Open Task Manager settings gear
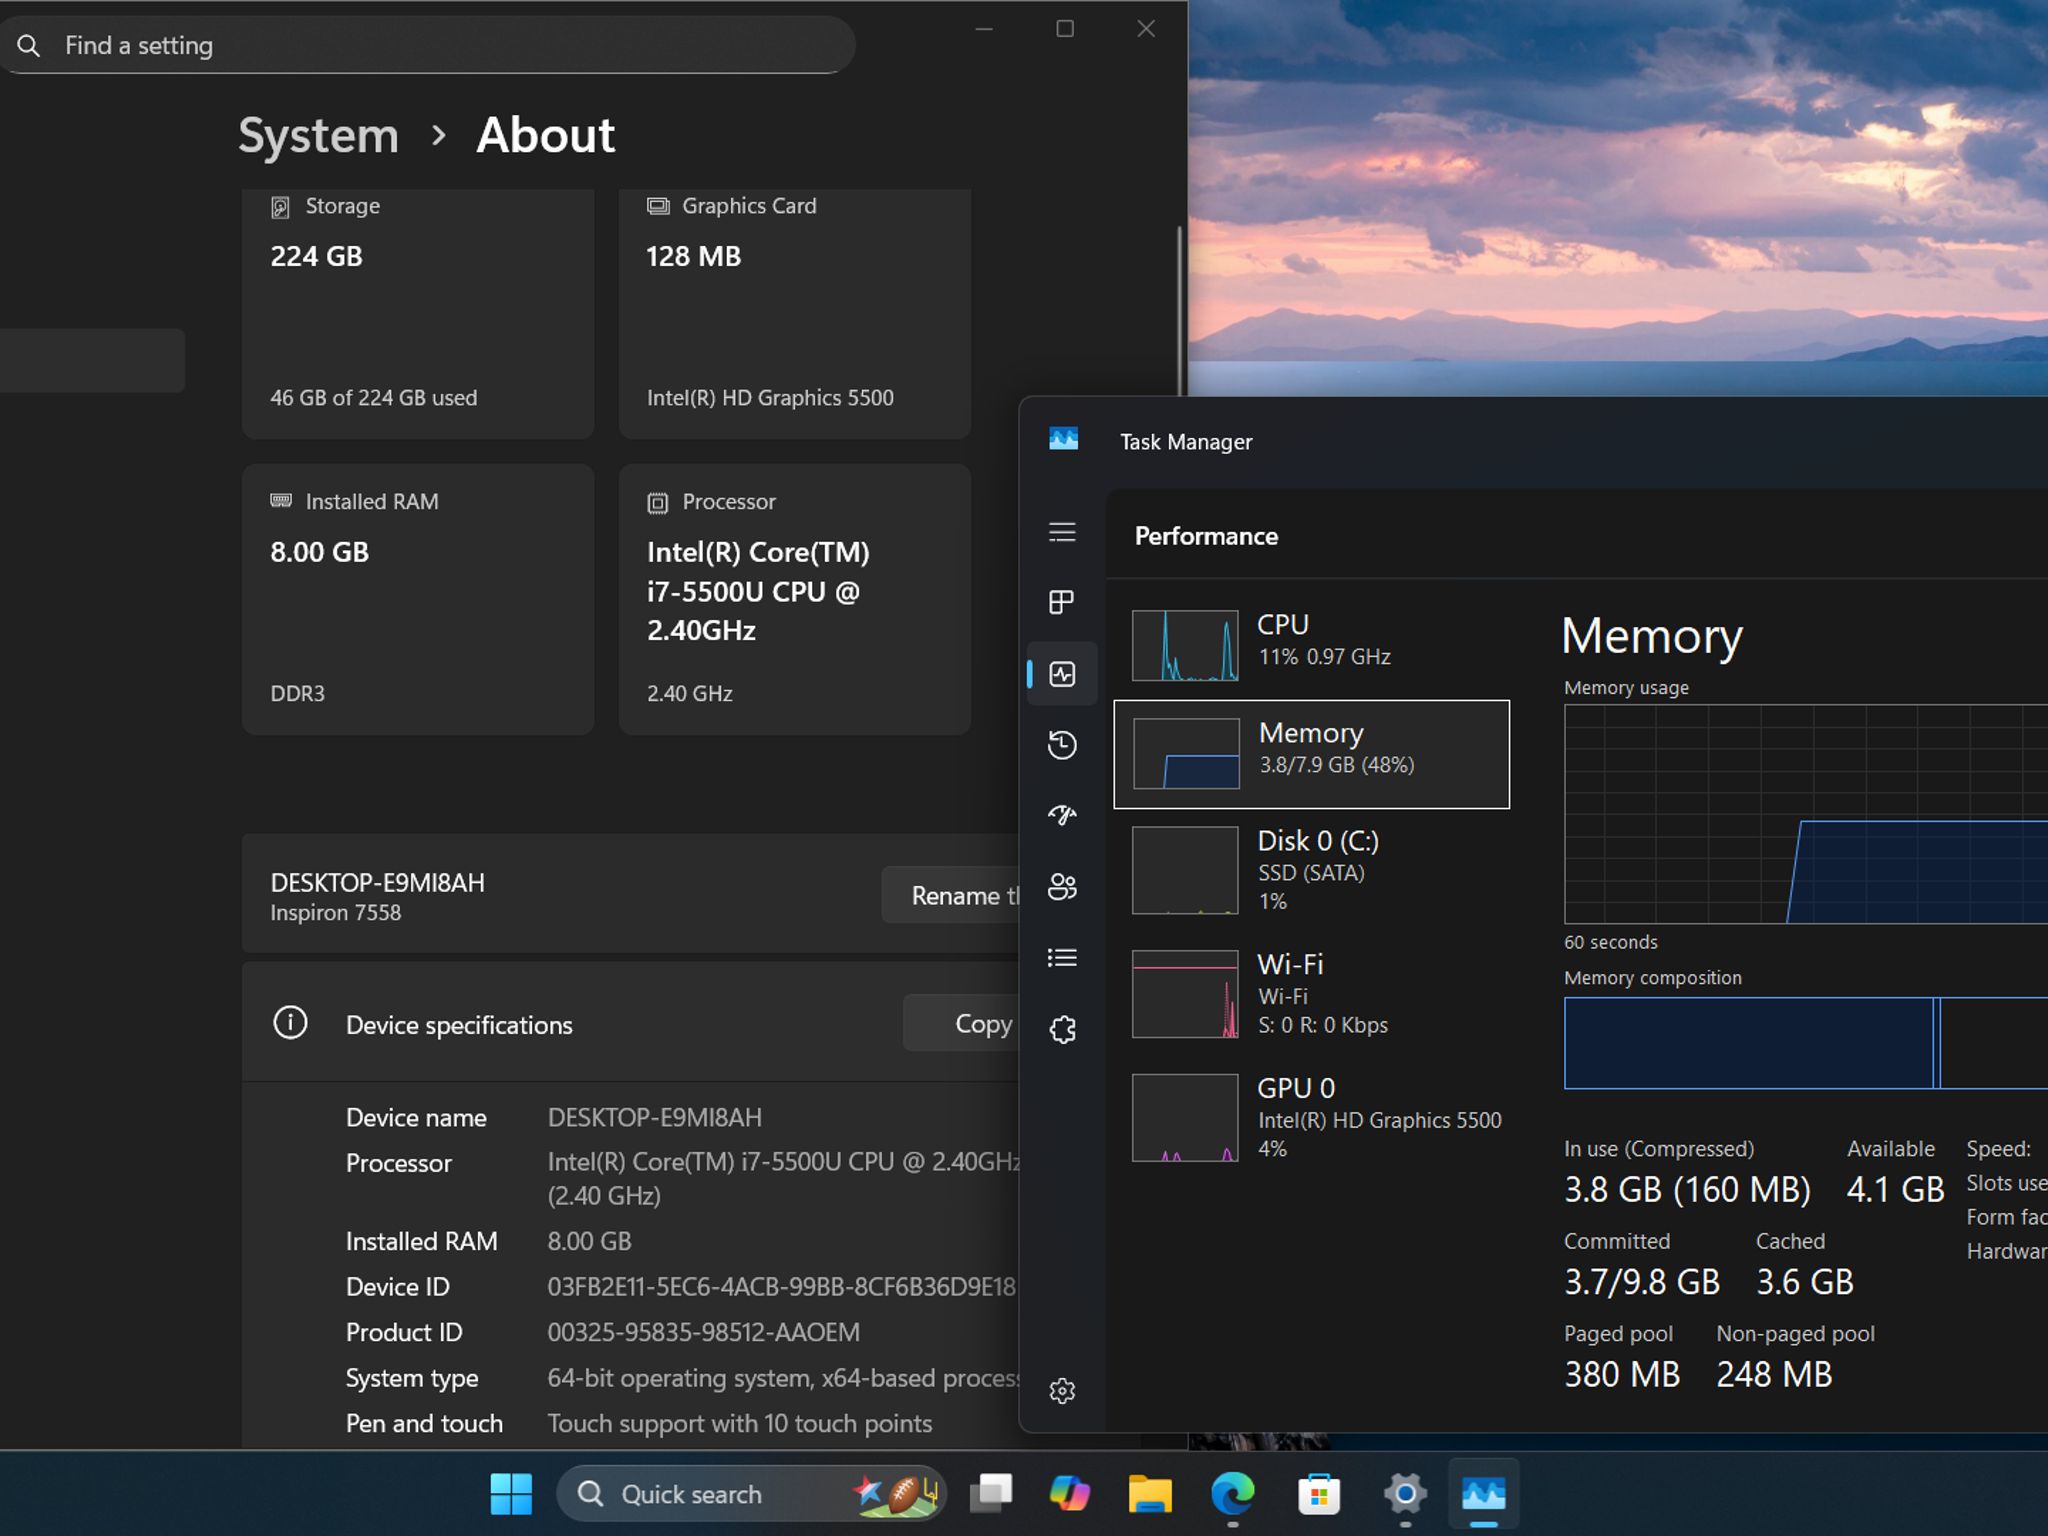Image resolution: width=2048 pixels, height=1536 pixels. [x=1062, y=1391]
